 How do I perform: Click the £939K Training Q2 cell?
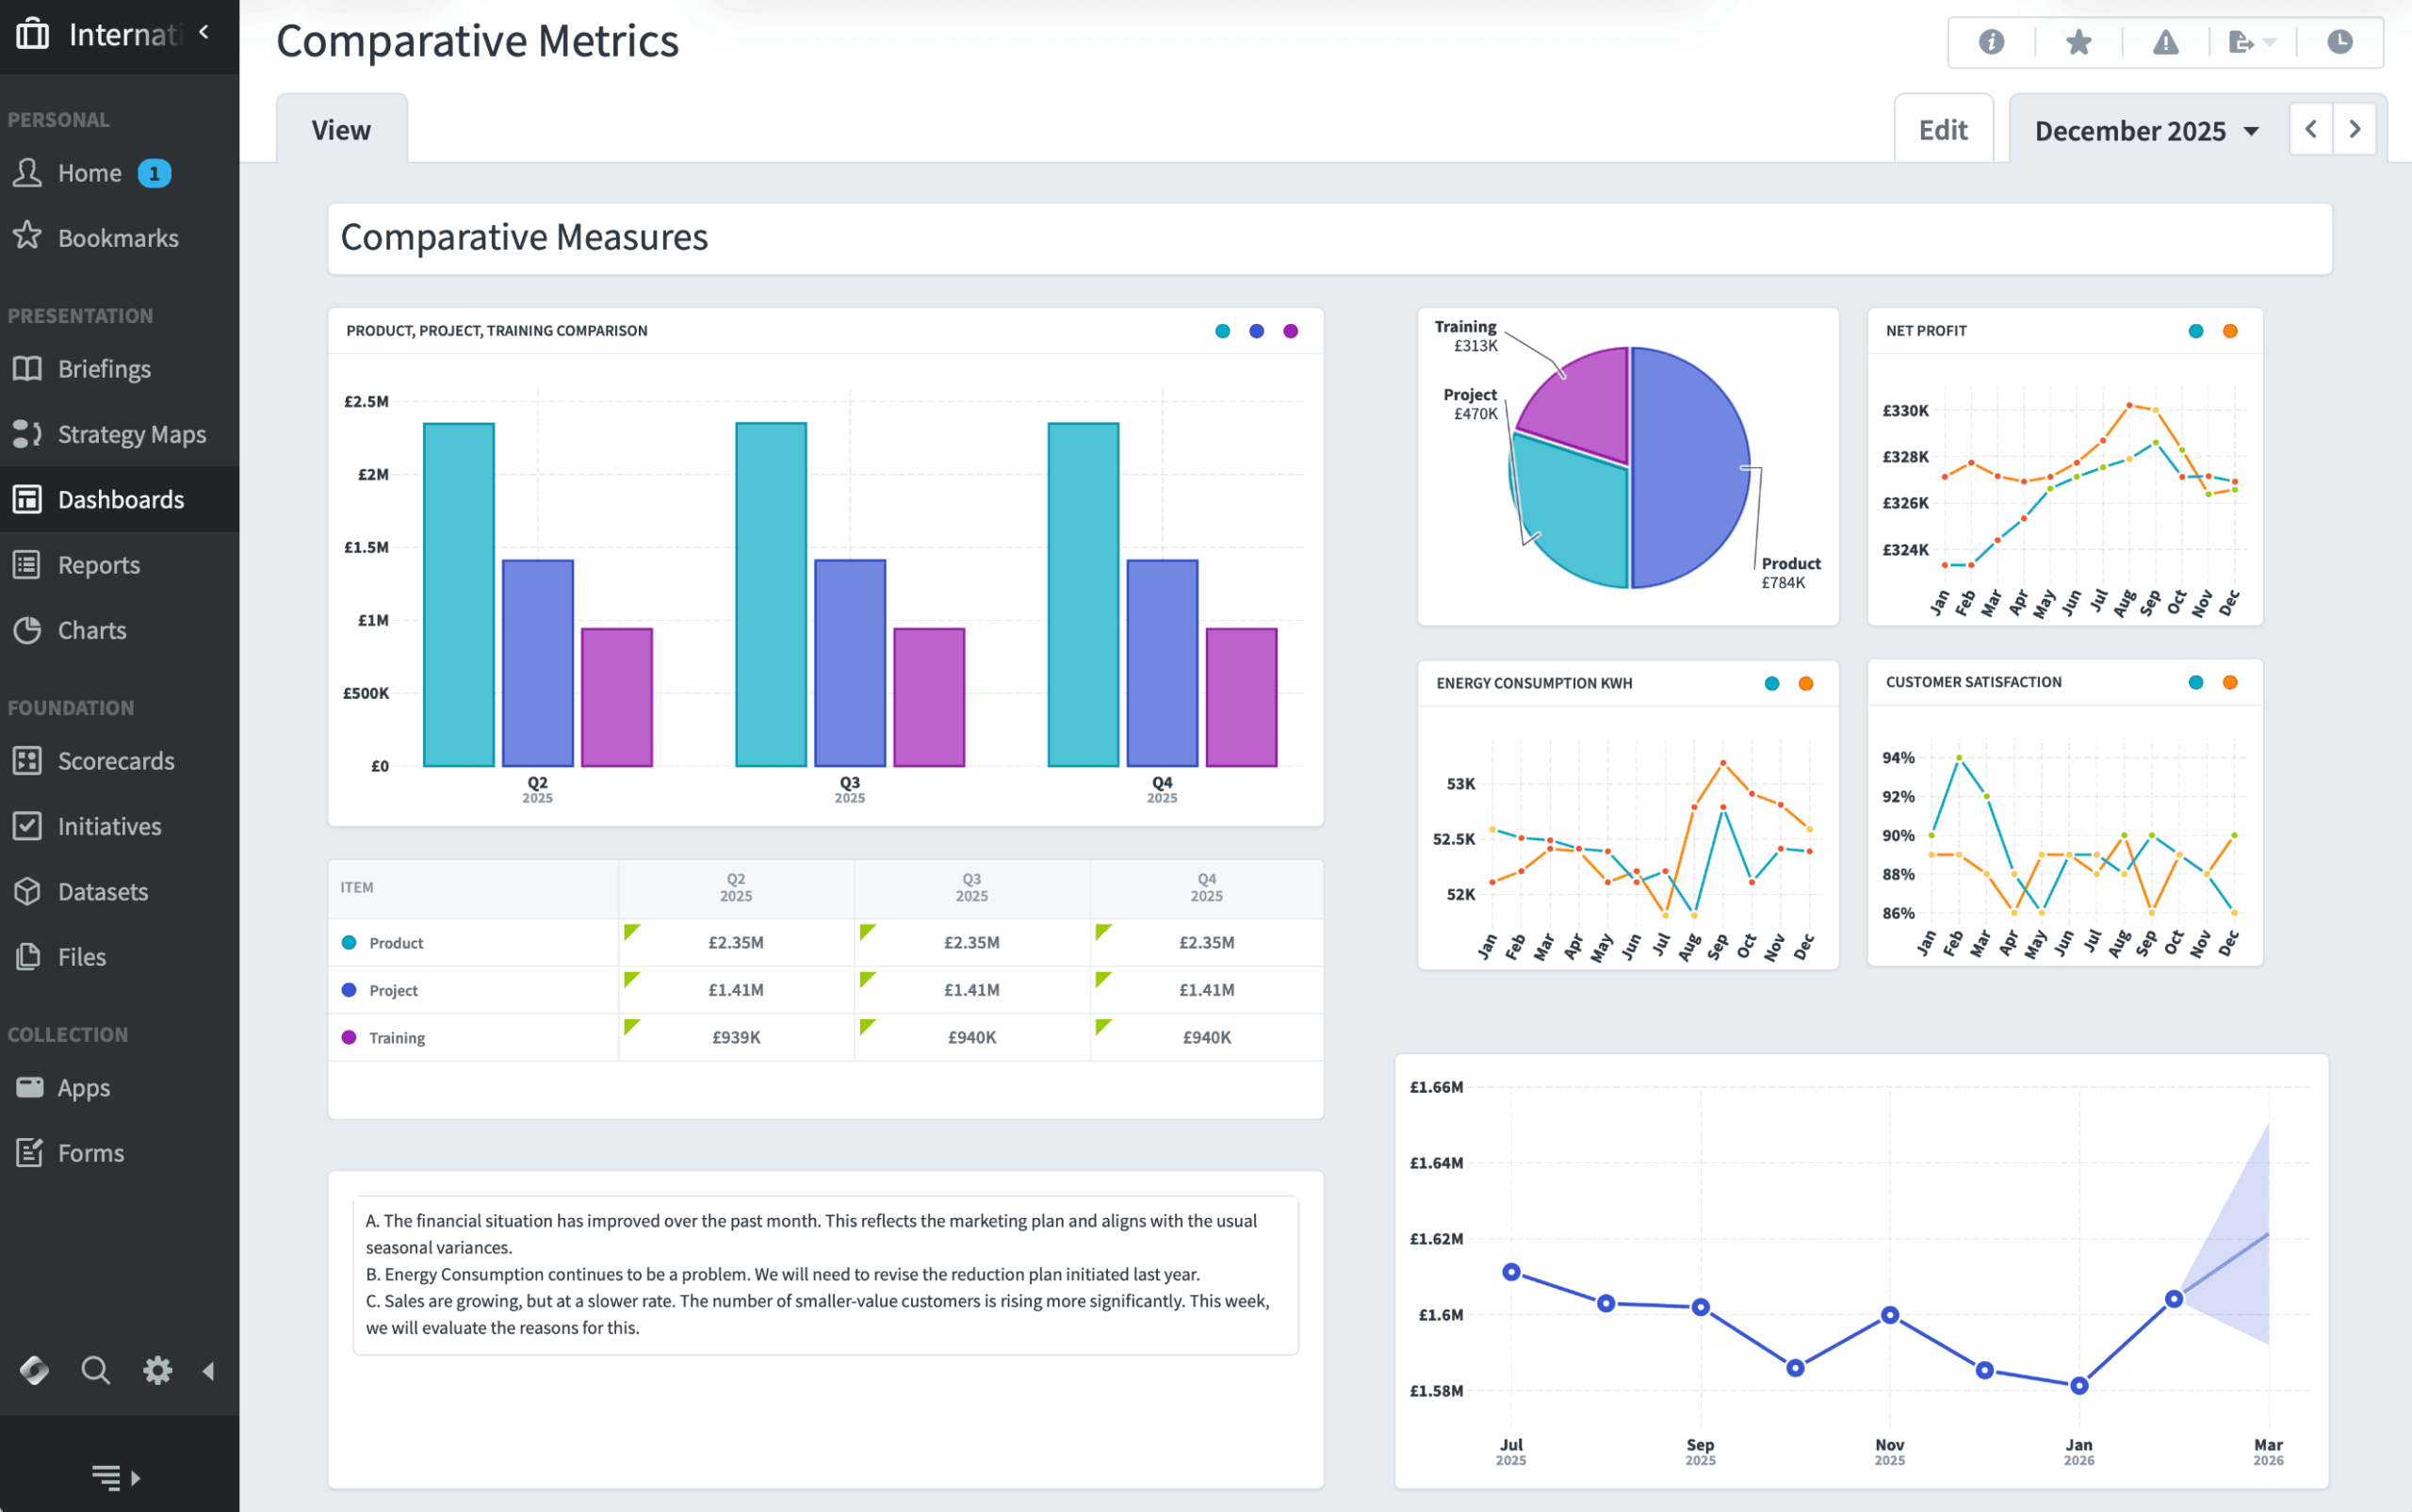coord(736,1037)
